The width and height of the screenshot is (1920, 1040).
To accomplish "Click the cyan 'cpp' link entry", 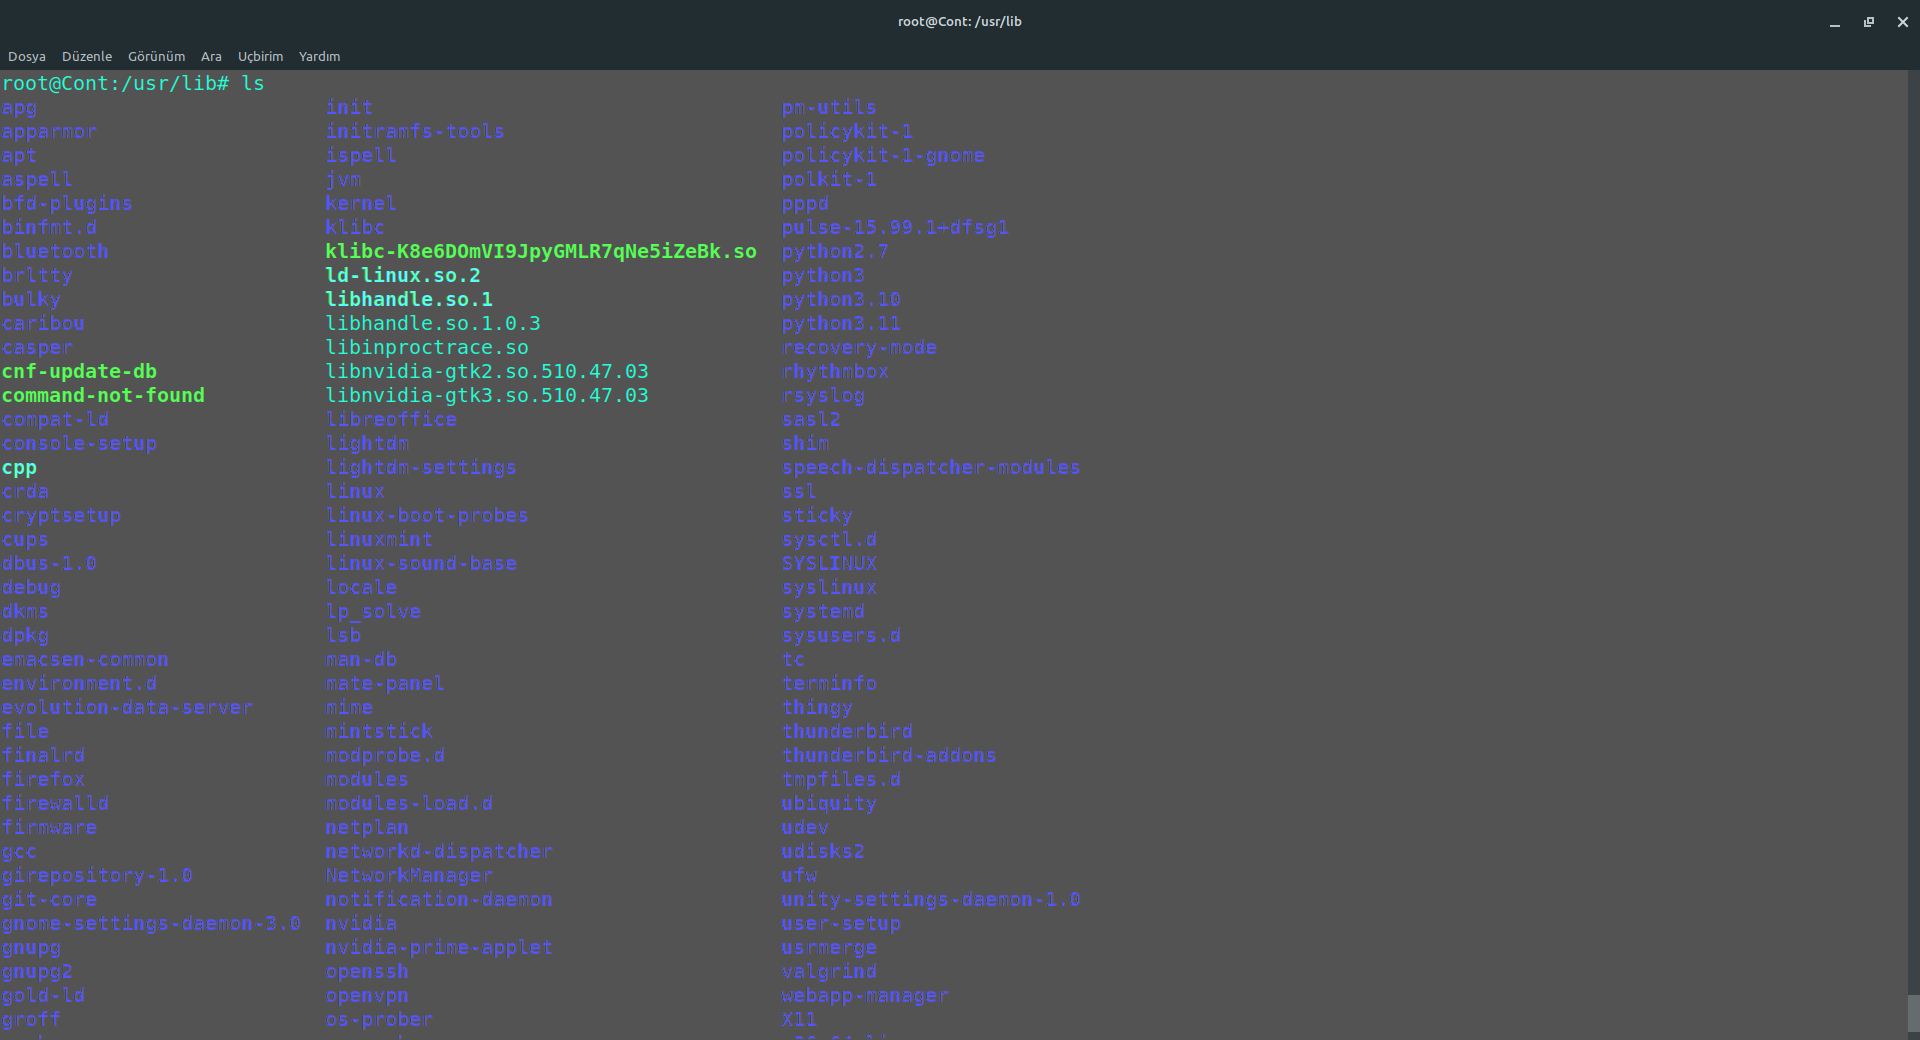I will click(x=19, y=468).
